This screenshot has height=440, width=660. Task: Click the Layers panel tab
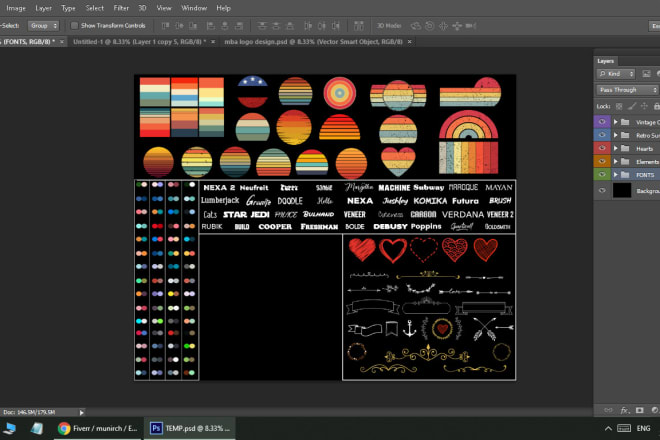(606, 60)
